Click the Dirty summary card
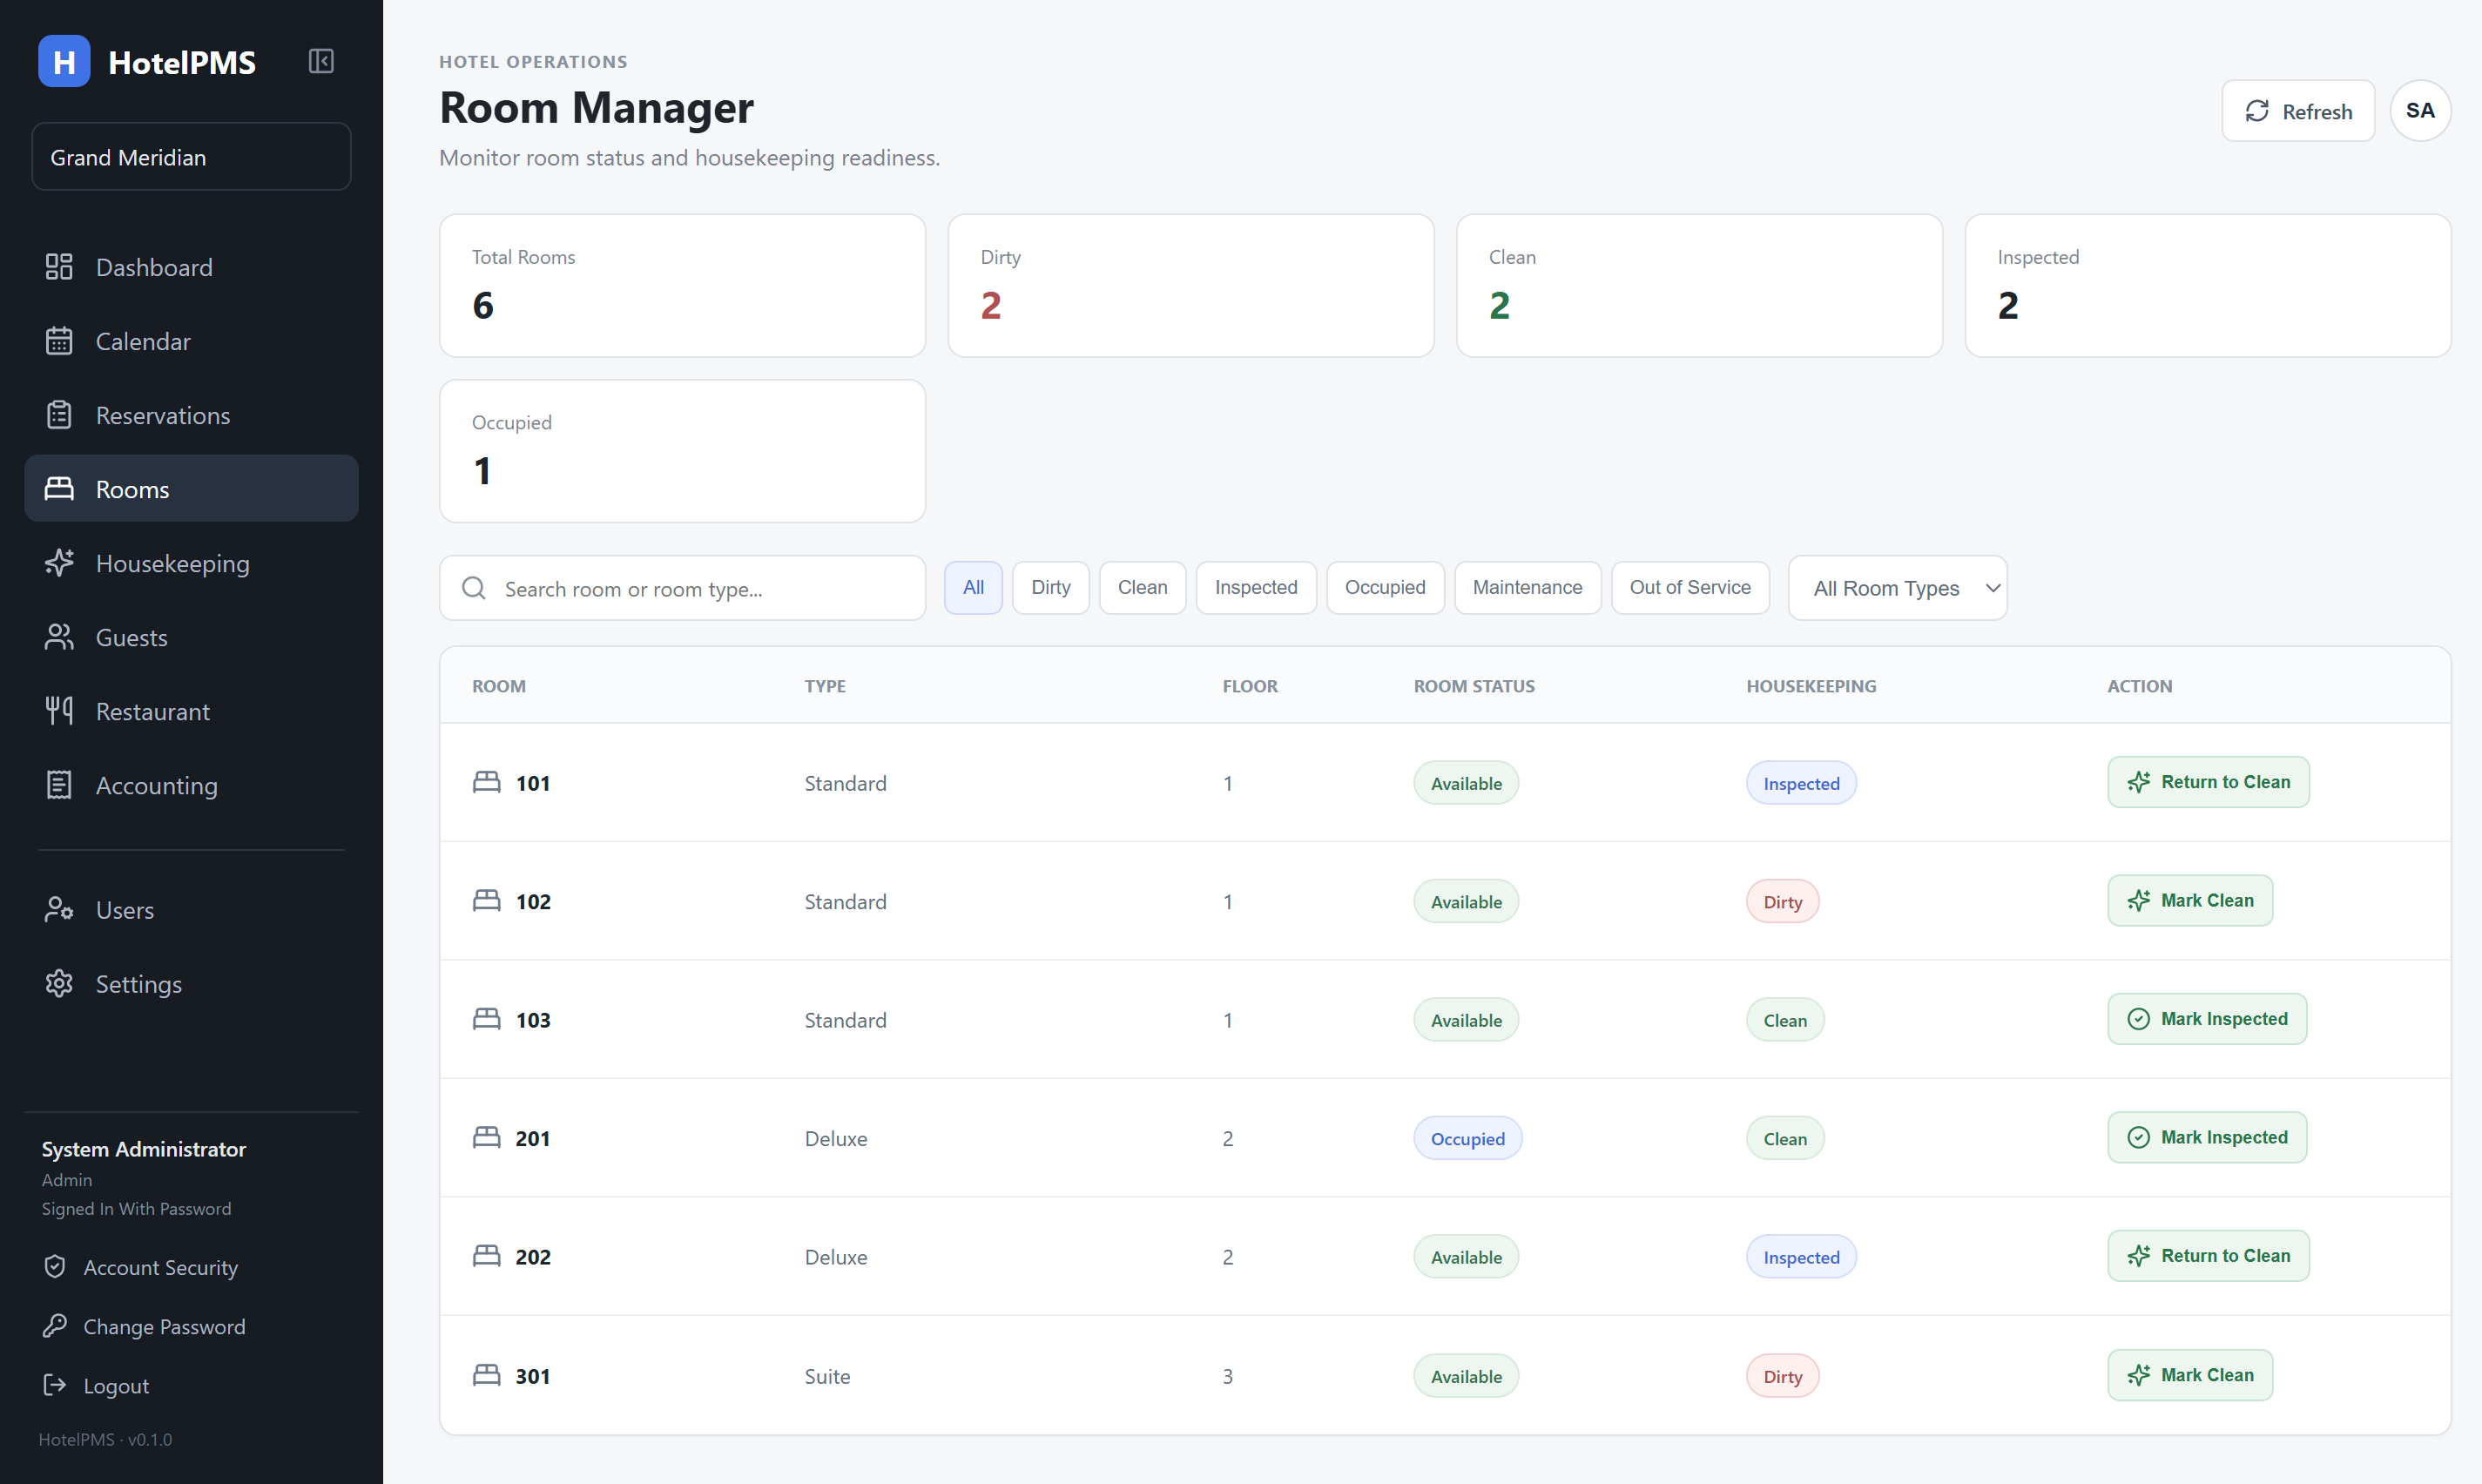The image size is (2482, 1484). point(1190,285)
